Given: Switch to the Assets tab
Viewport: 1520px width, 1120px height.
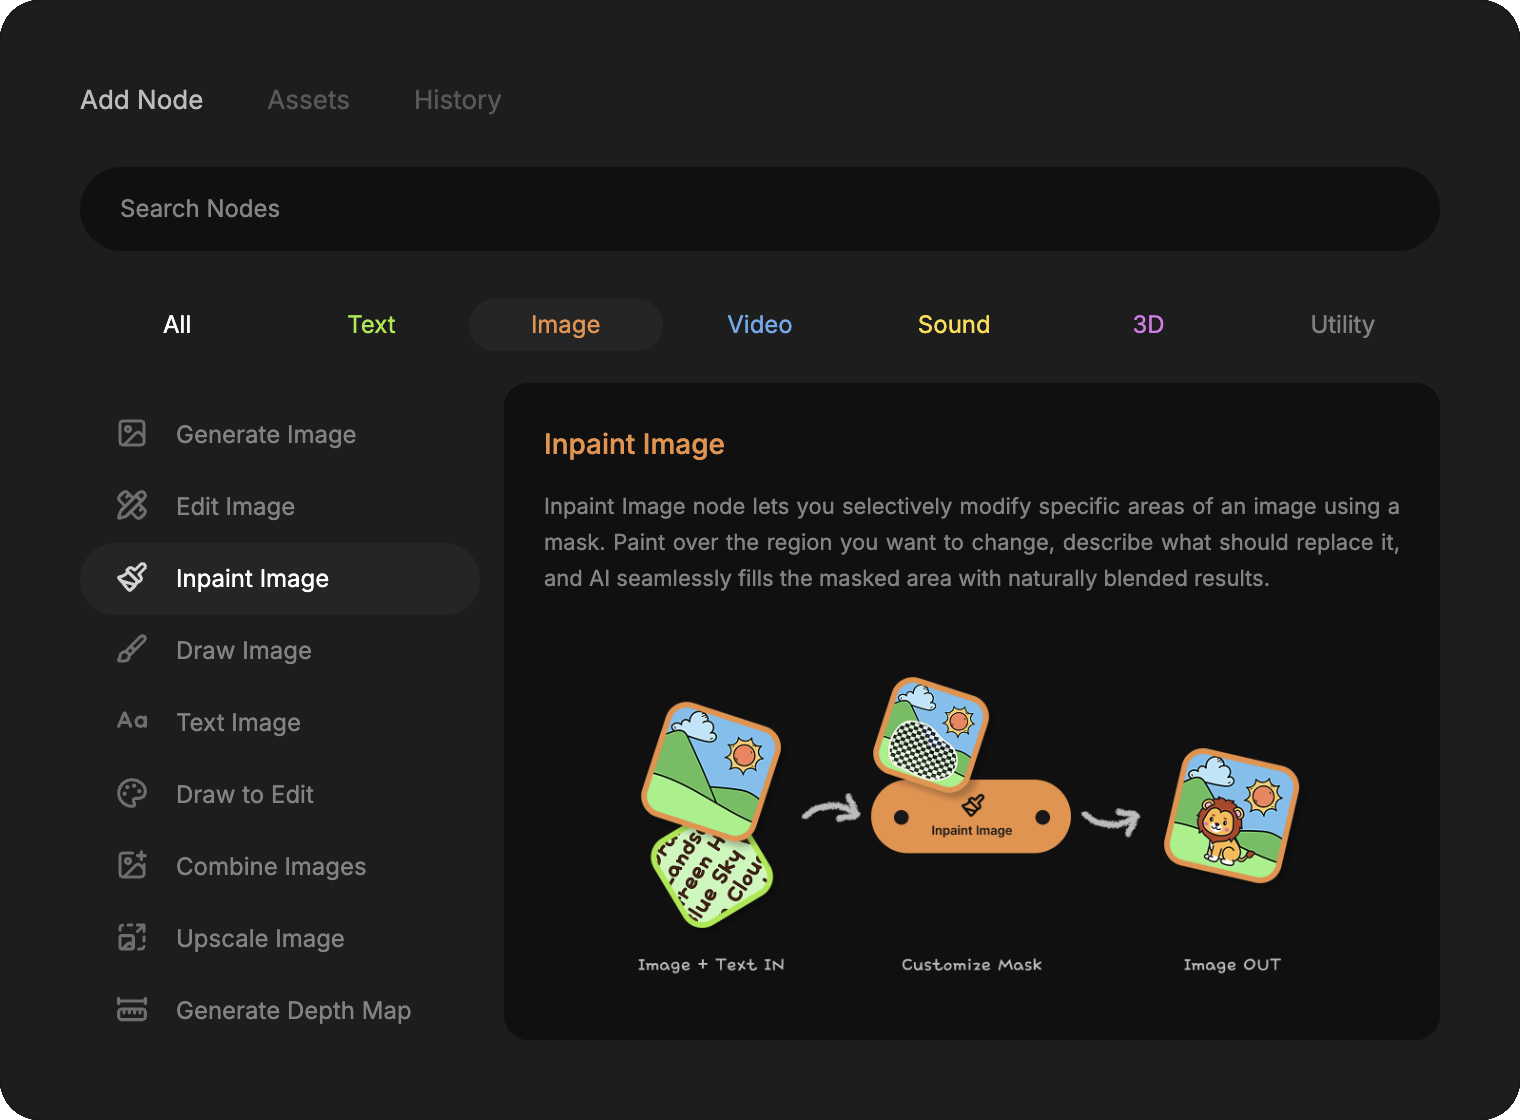Looking at the screenshot, I should (x=308, y=100).
